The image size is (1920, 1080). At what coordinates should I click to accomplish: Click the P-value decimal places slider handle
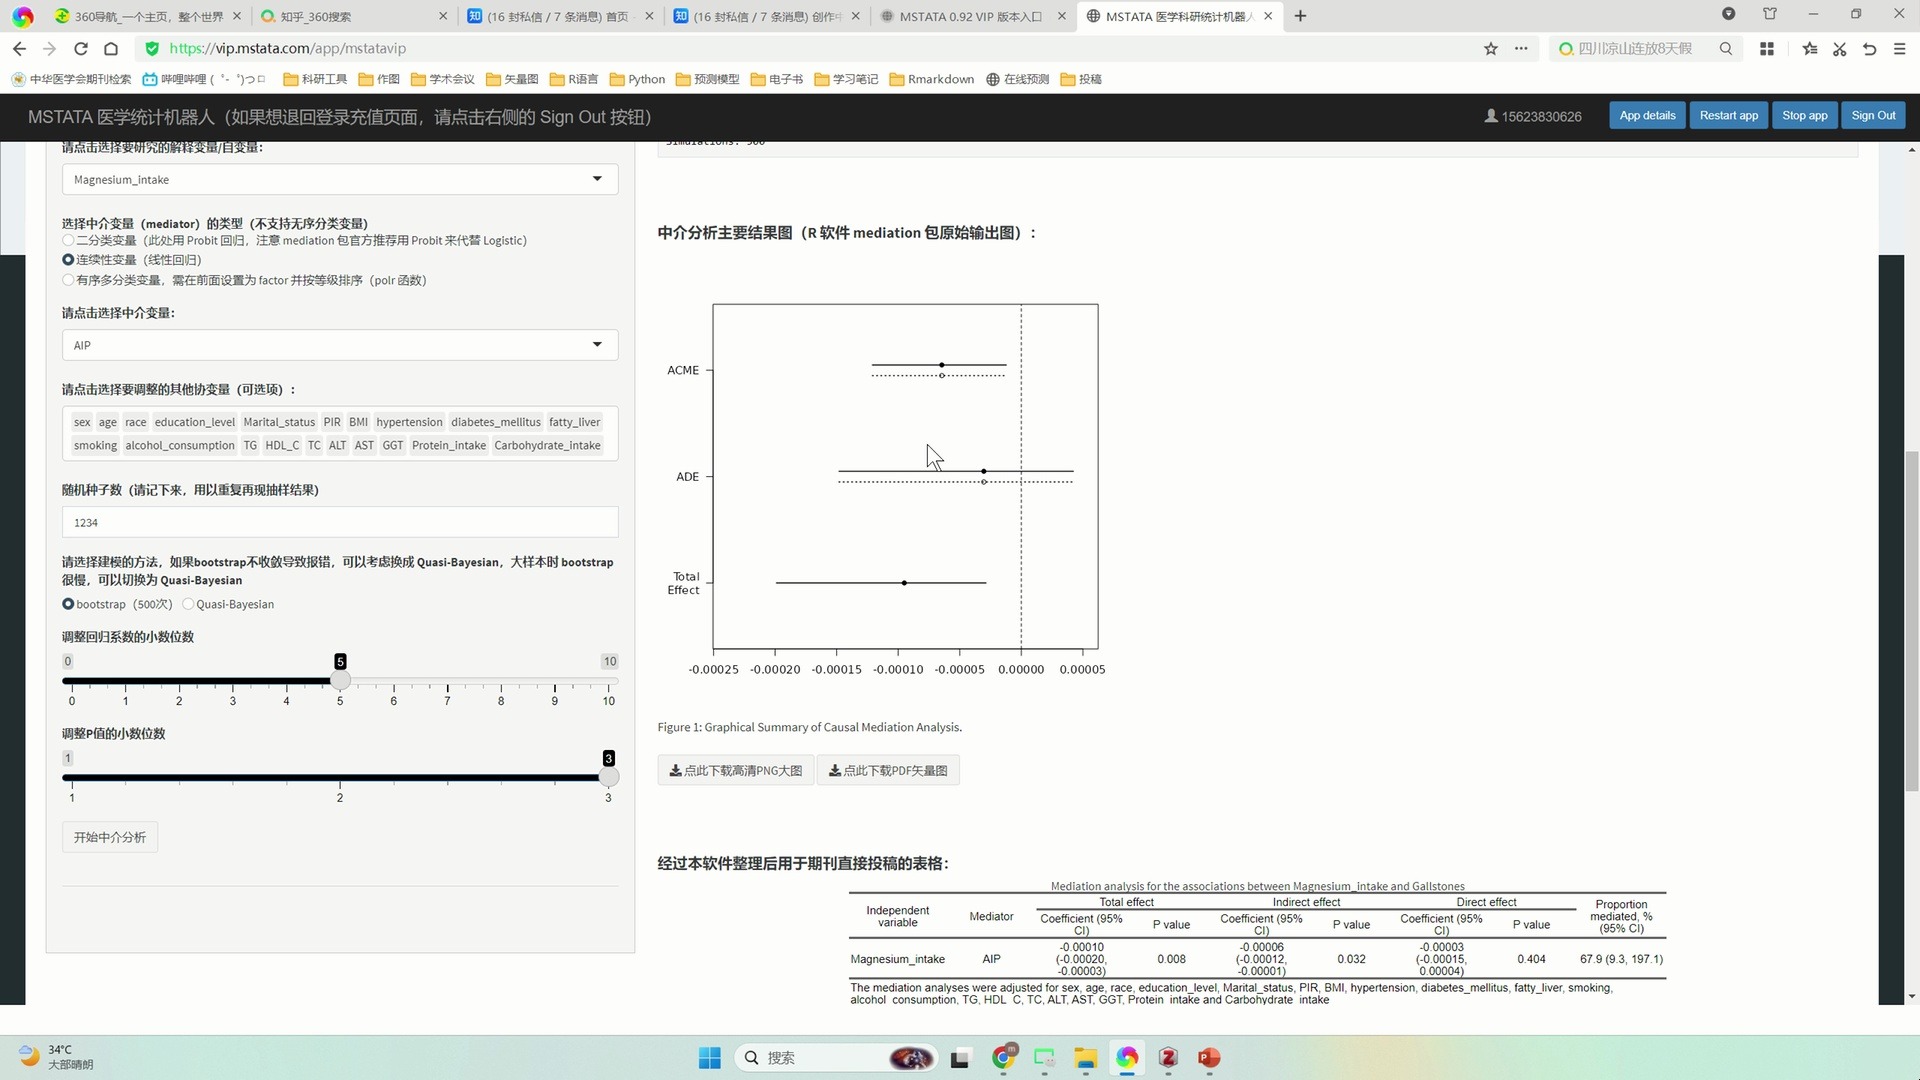click(608, 777)
